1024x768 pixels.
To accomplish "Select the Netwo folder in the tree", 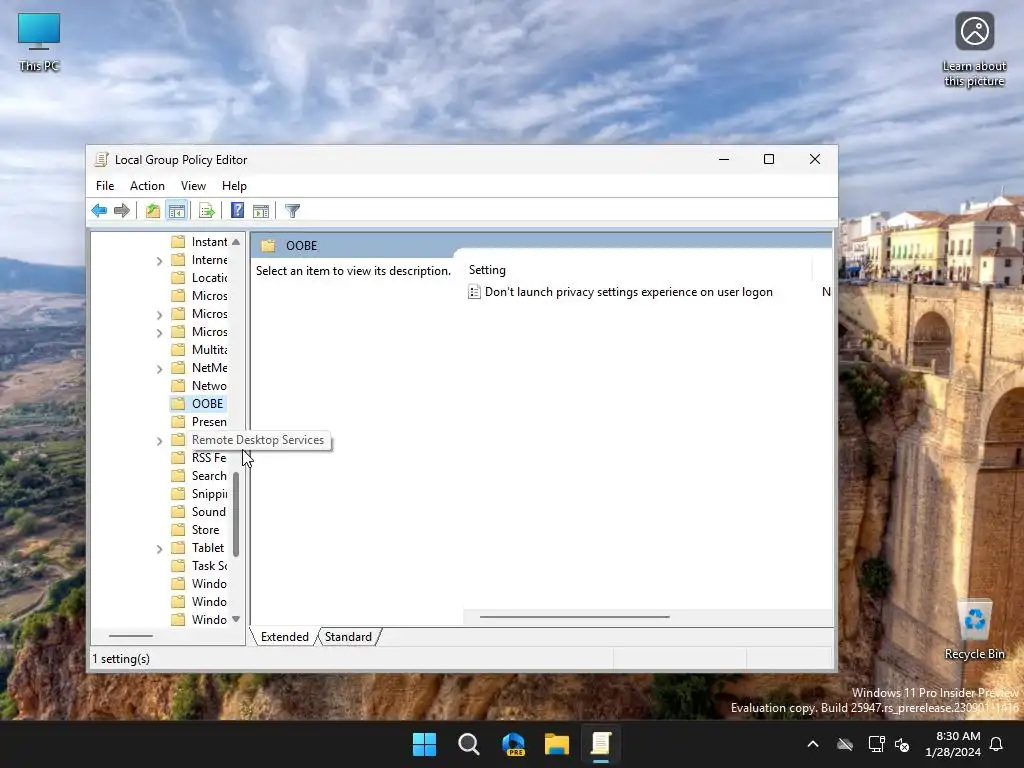I will tap(209, 385).
